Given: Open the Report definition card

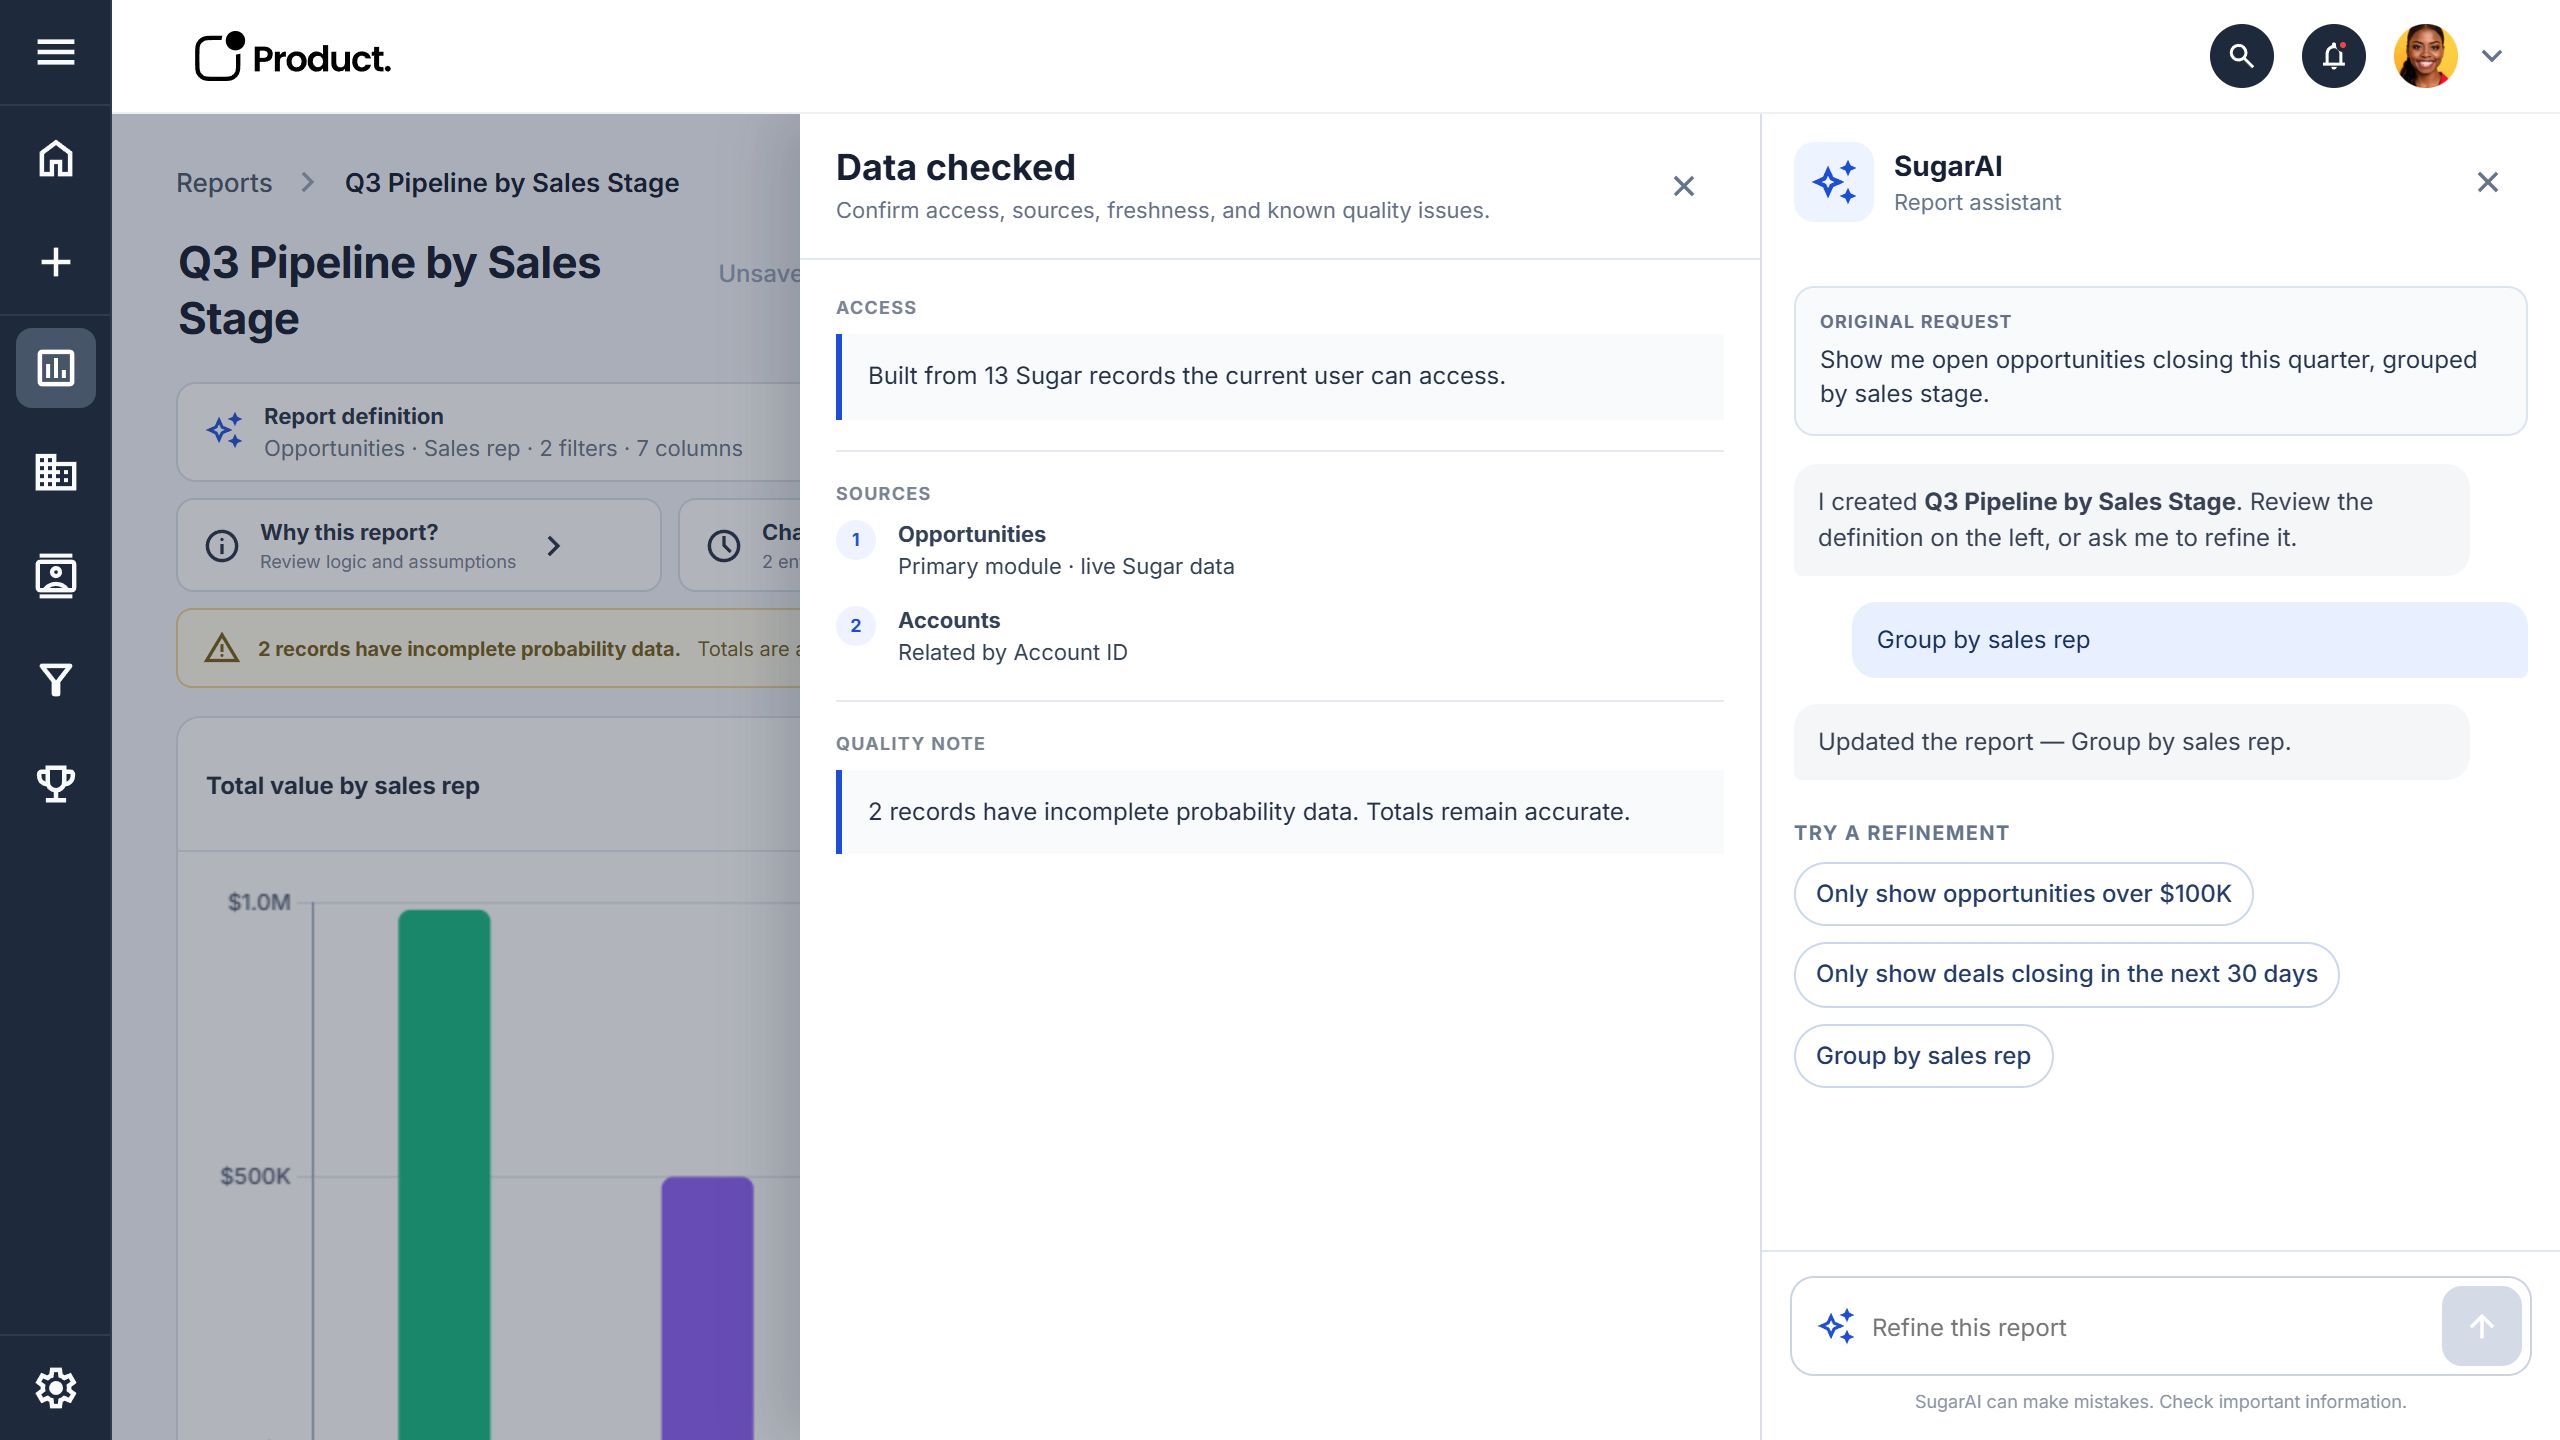Looking at the screenshot, I should coord(489,432).
